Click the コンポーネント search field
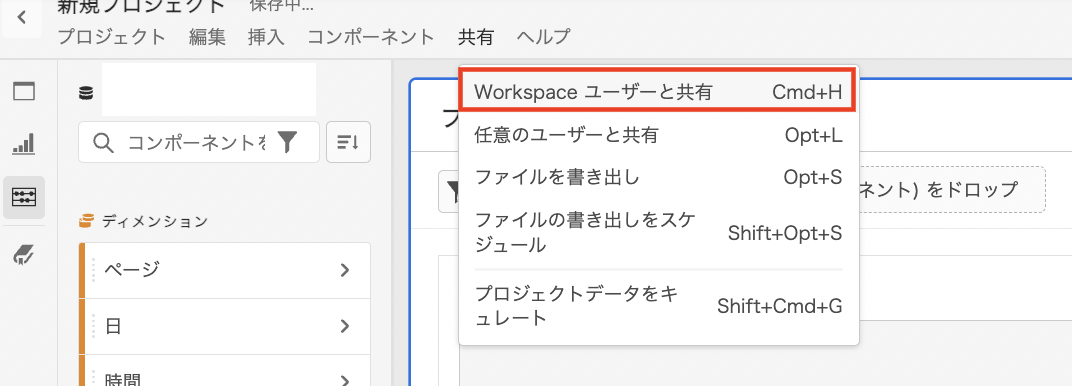Screen dimensions: 1072x386 click(x=199, y=142)
